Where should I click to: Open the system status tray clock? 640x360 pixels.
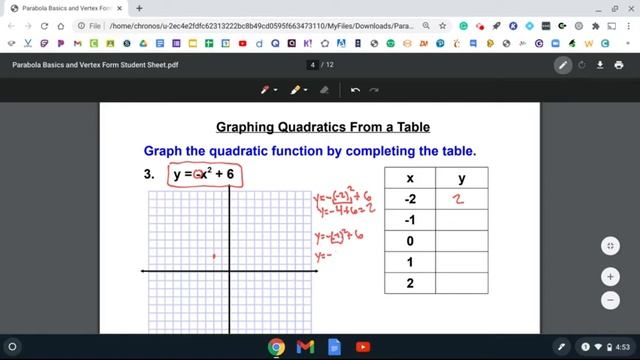(605, 347)
